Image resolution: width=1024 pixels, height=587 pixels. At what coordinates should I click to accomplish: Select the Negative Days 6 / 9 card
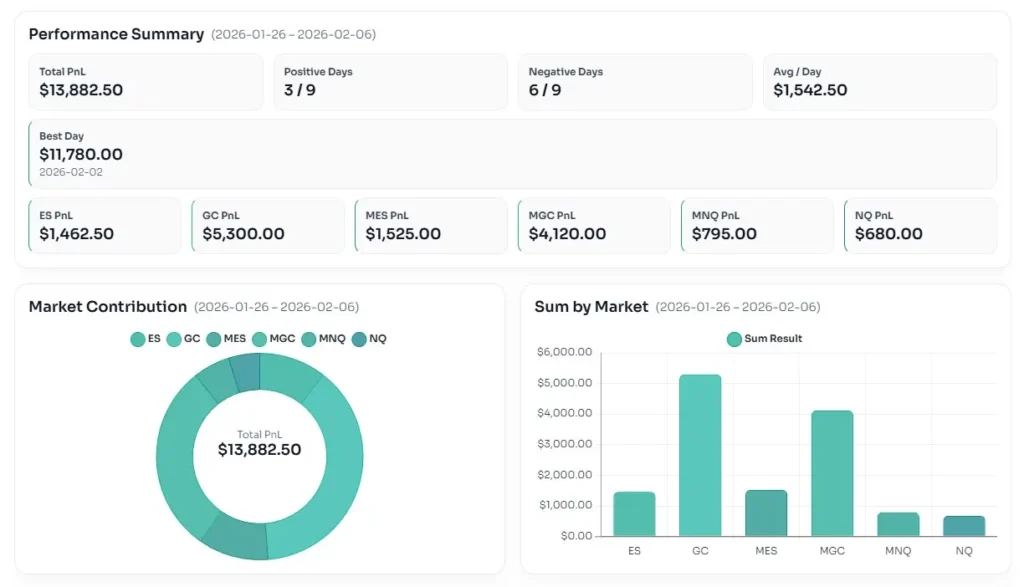pyautogui.click(x=635, y=82)
